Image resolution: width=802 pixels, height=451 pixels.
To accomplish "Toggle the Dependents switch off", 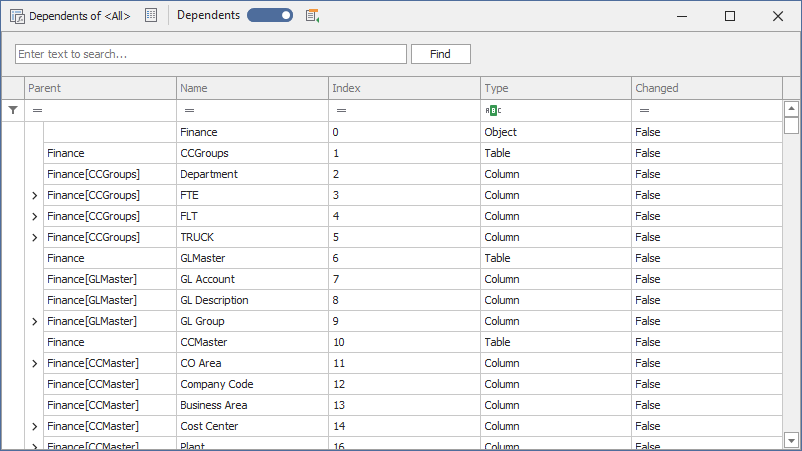I will pos(270,16).
